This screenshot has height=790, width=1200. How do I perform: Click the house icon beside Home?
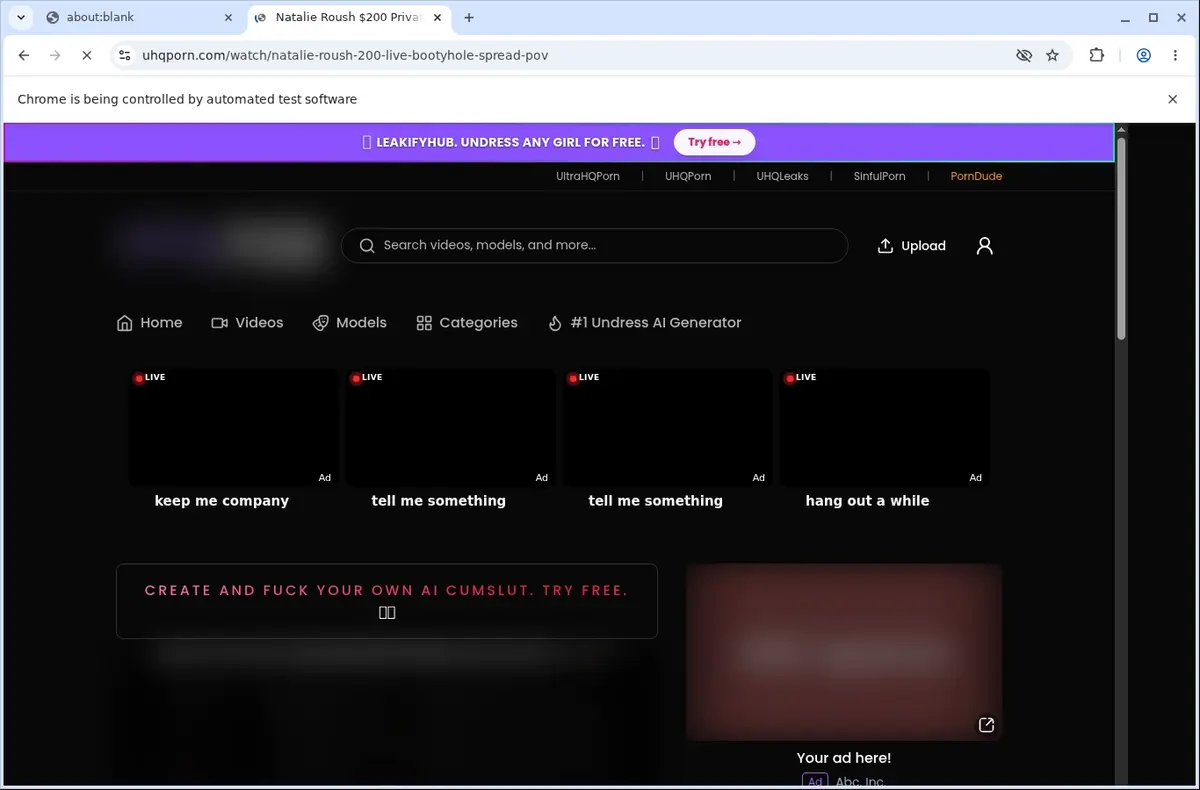pos(125,323)
